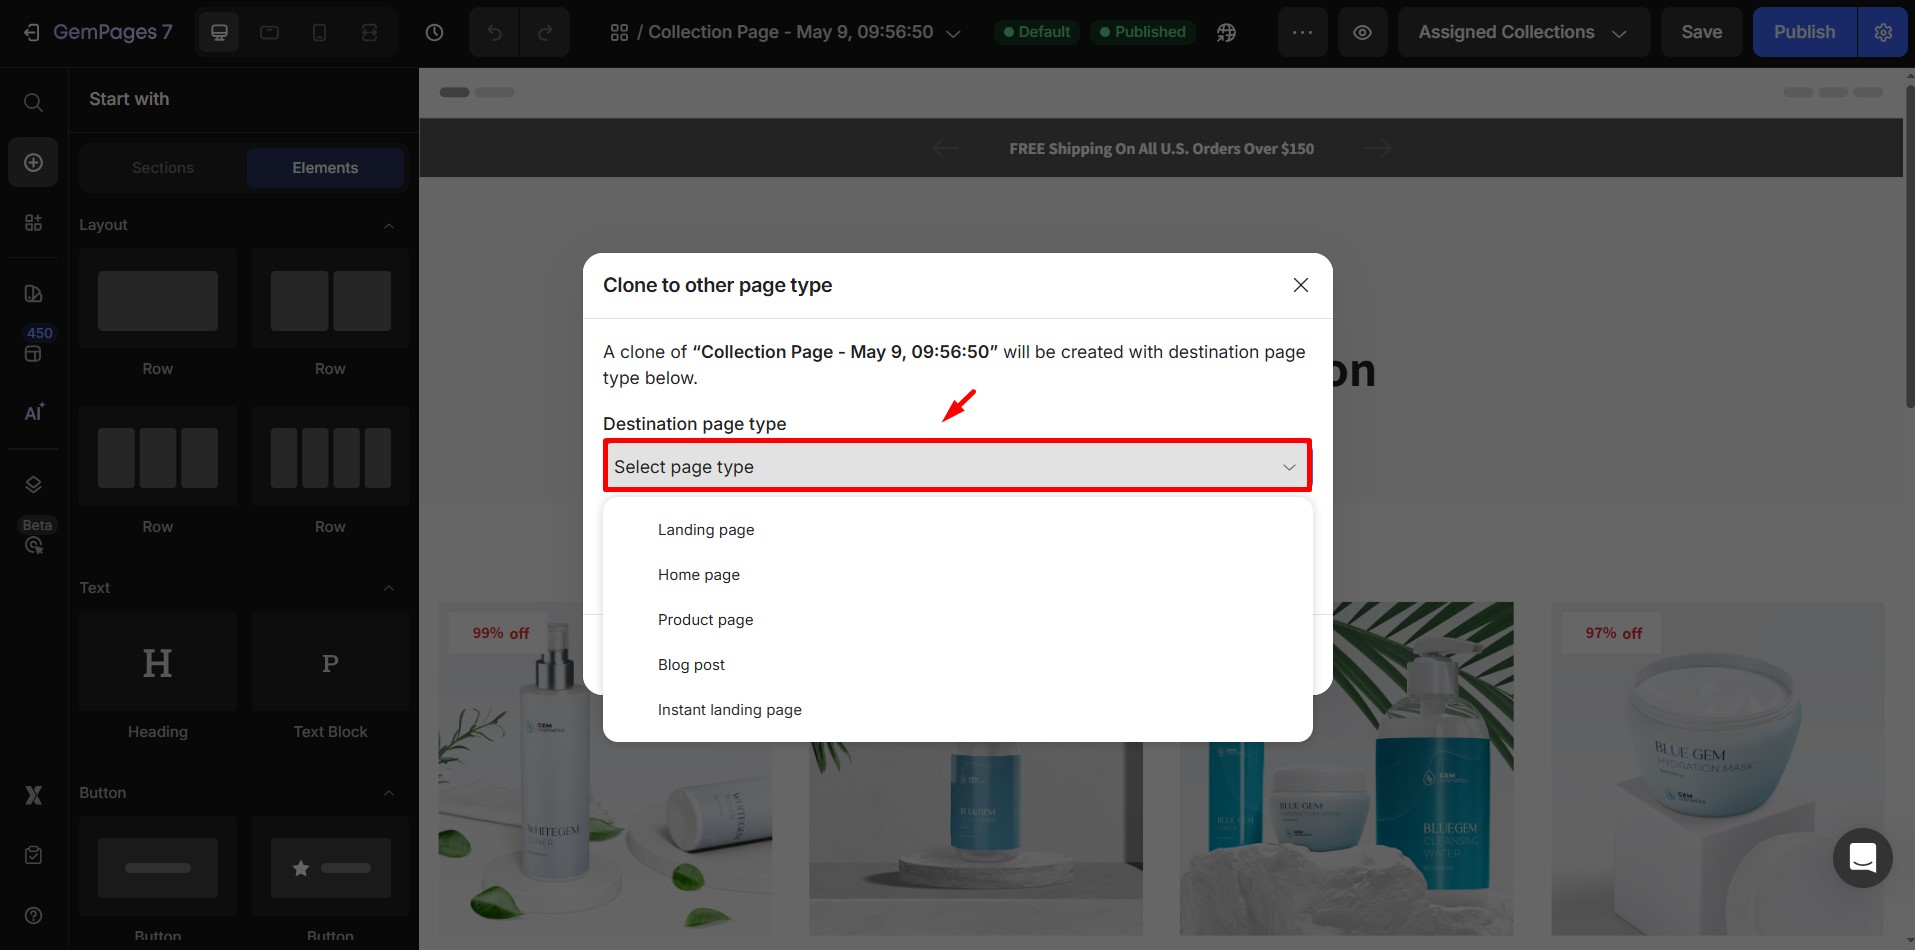The width and height of the screenshot is (1915, 950).
Task: Open the fit-to-screen preview icon
Action: pyautogui.click(x=369, y=32)
